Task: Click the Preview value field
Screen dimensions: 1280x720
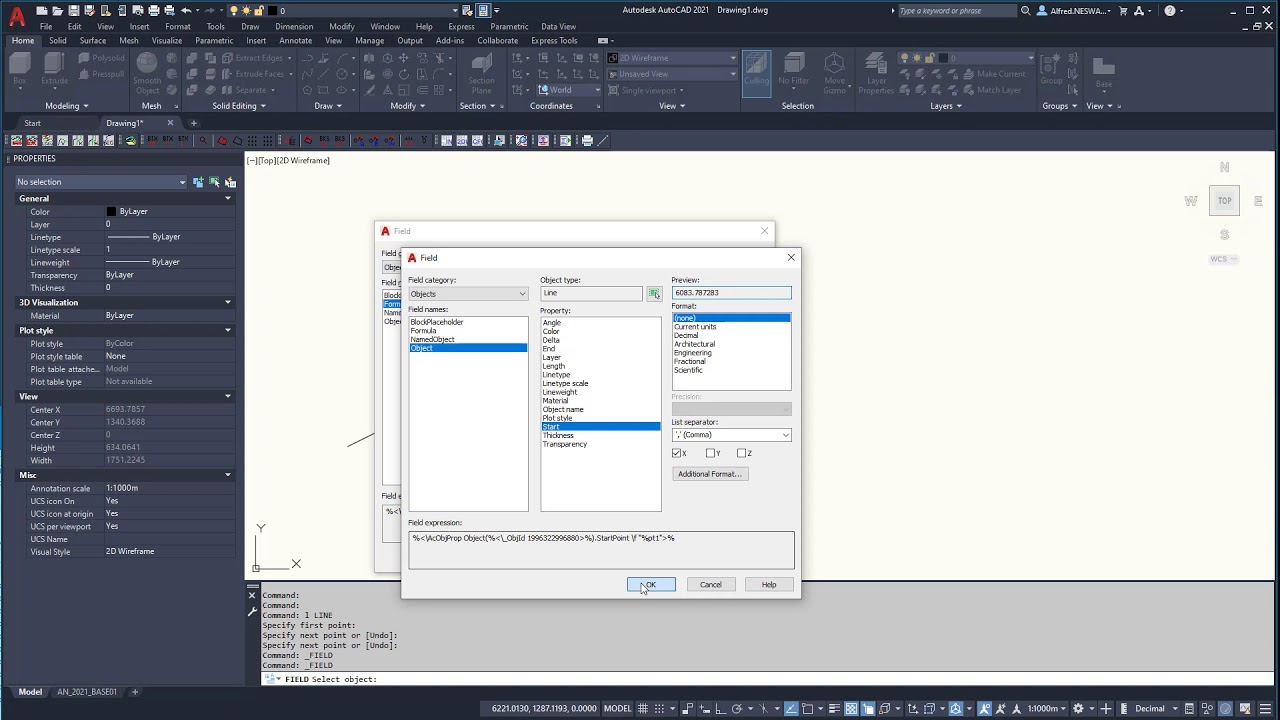Action: pos(731,293)
